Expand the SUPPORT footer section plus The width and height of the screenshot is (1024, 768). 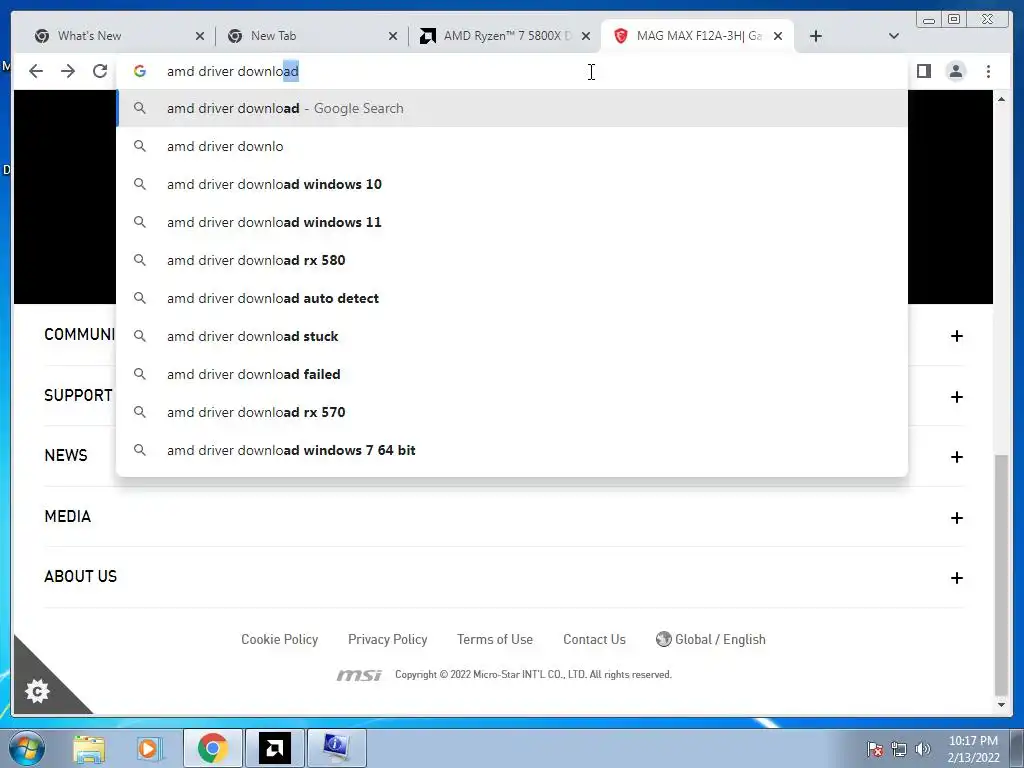coord(957,396)
